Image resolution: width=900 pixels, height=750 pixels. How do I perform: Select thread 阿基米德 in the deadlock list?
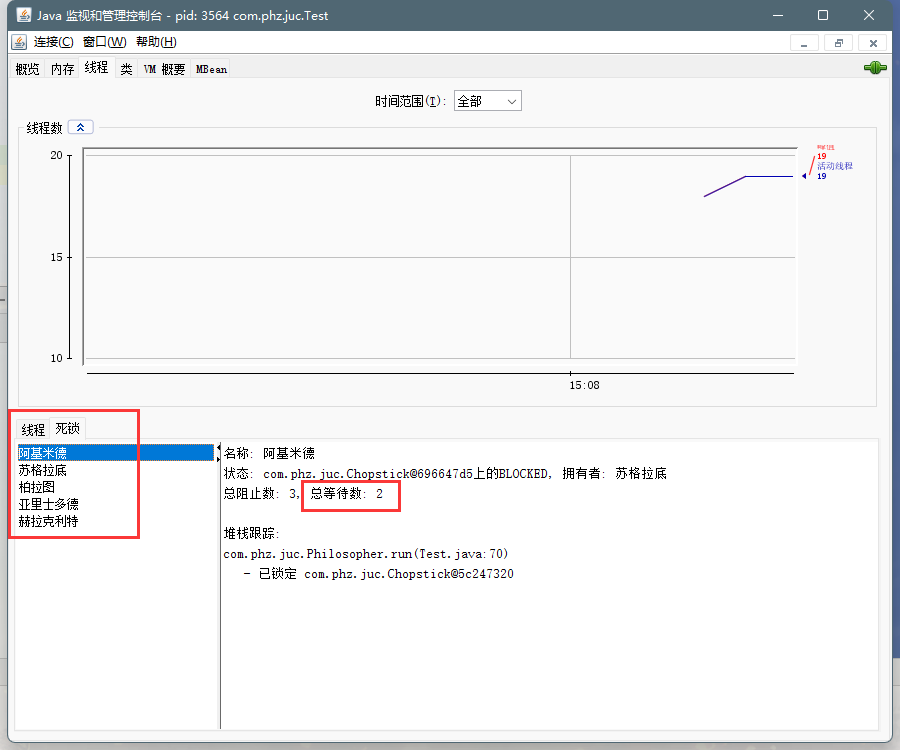(115, 453)
